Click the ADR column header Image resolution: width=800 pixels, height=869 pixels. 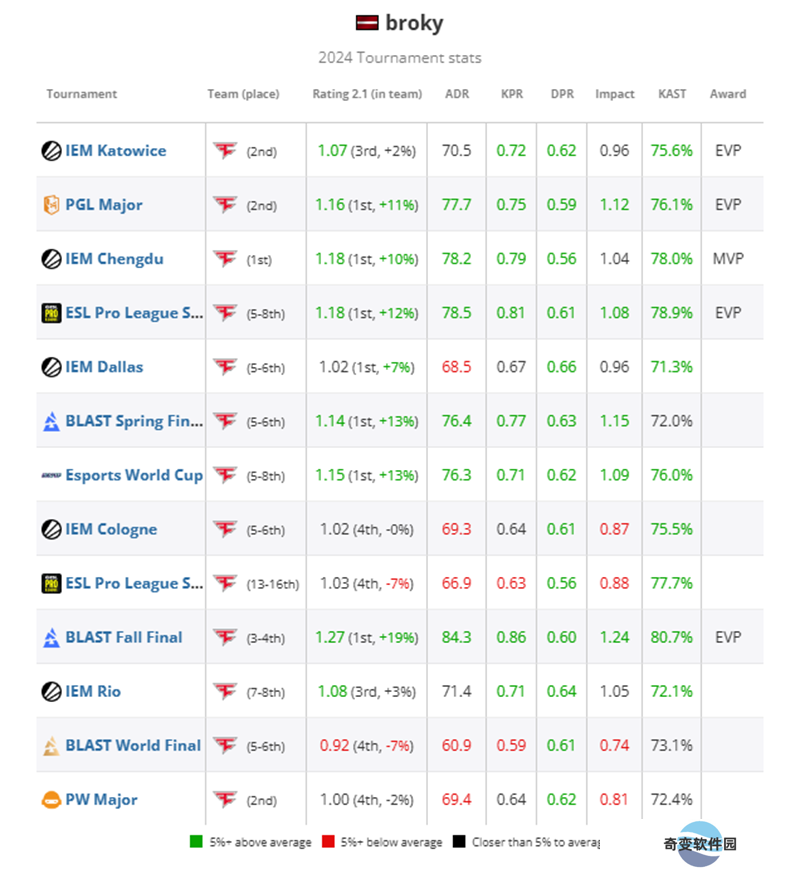pyautogui.click(x=457, y=94)
